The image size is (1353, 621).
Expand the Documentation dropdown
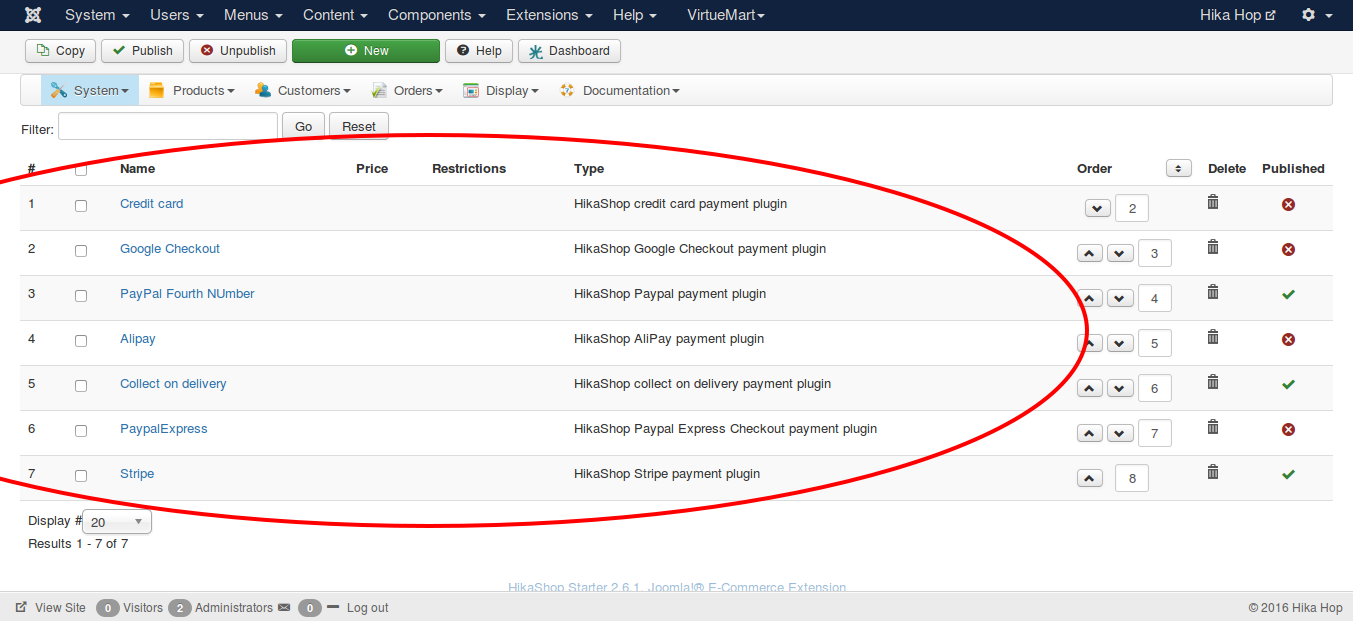(x=620, y=90)
